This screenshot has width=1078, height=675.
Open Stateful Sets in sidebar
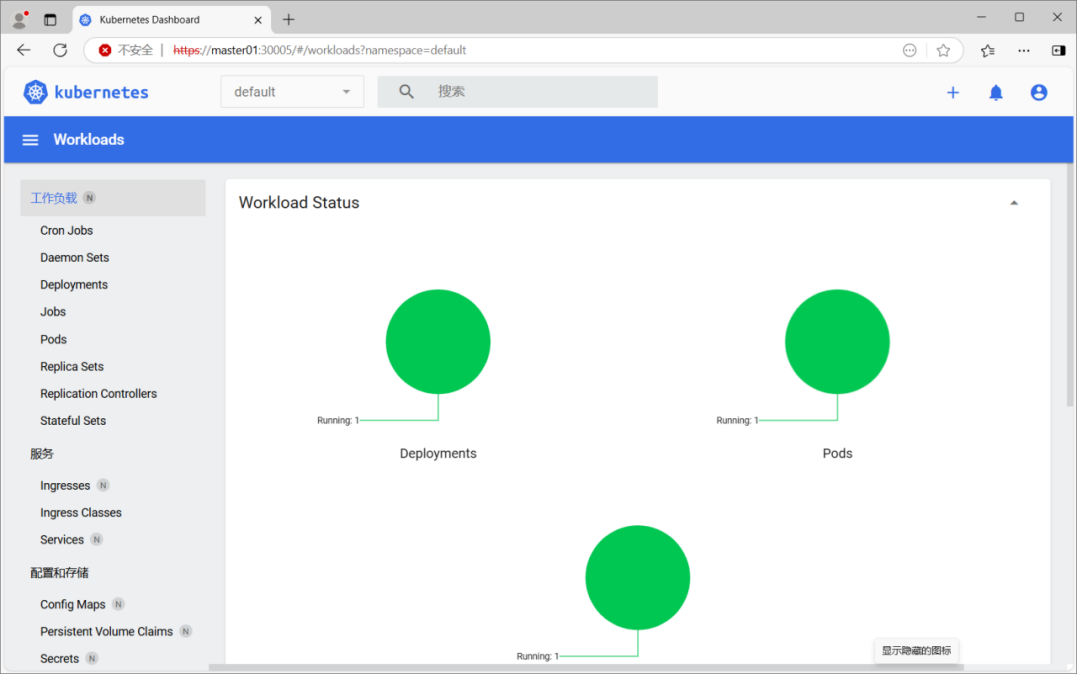click(73, 421)
